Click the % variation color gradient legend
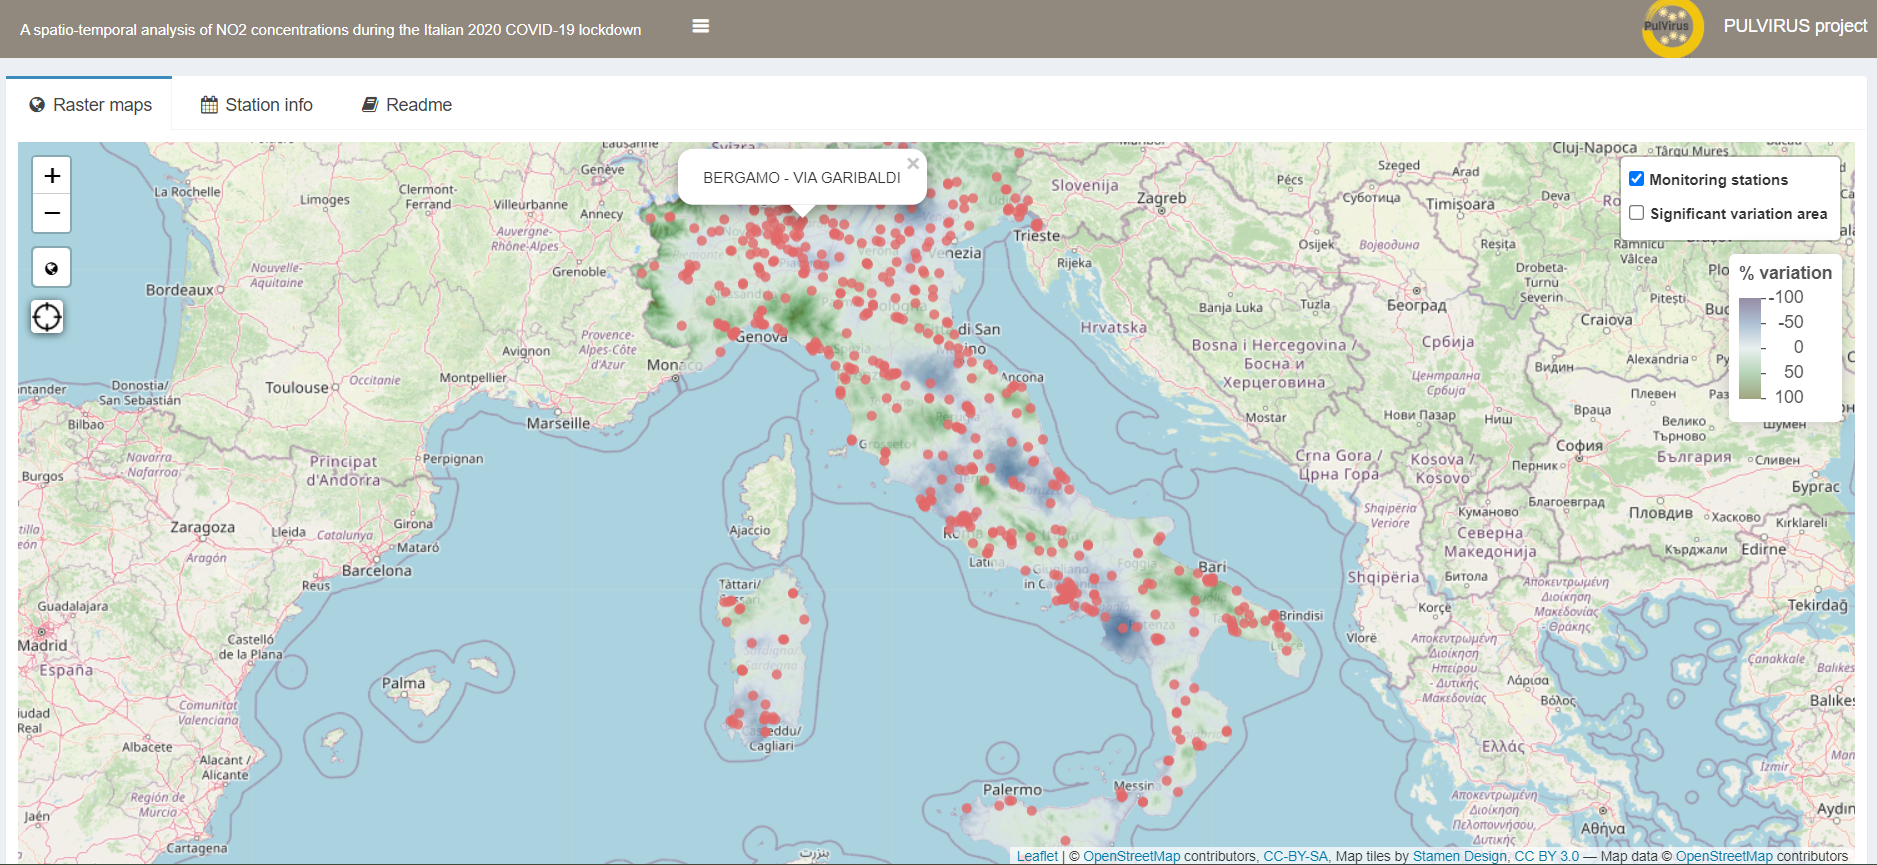This screenshot has height=865, width=1877. [x=1750, y=347]
